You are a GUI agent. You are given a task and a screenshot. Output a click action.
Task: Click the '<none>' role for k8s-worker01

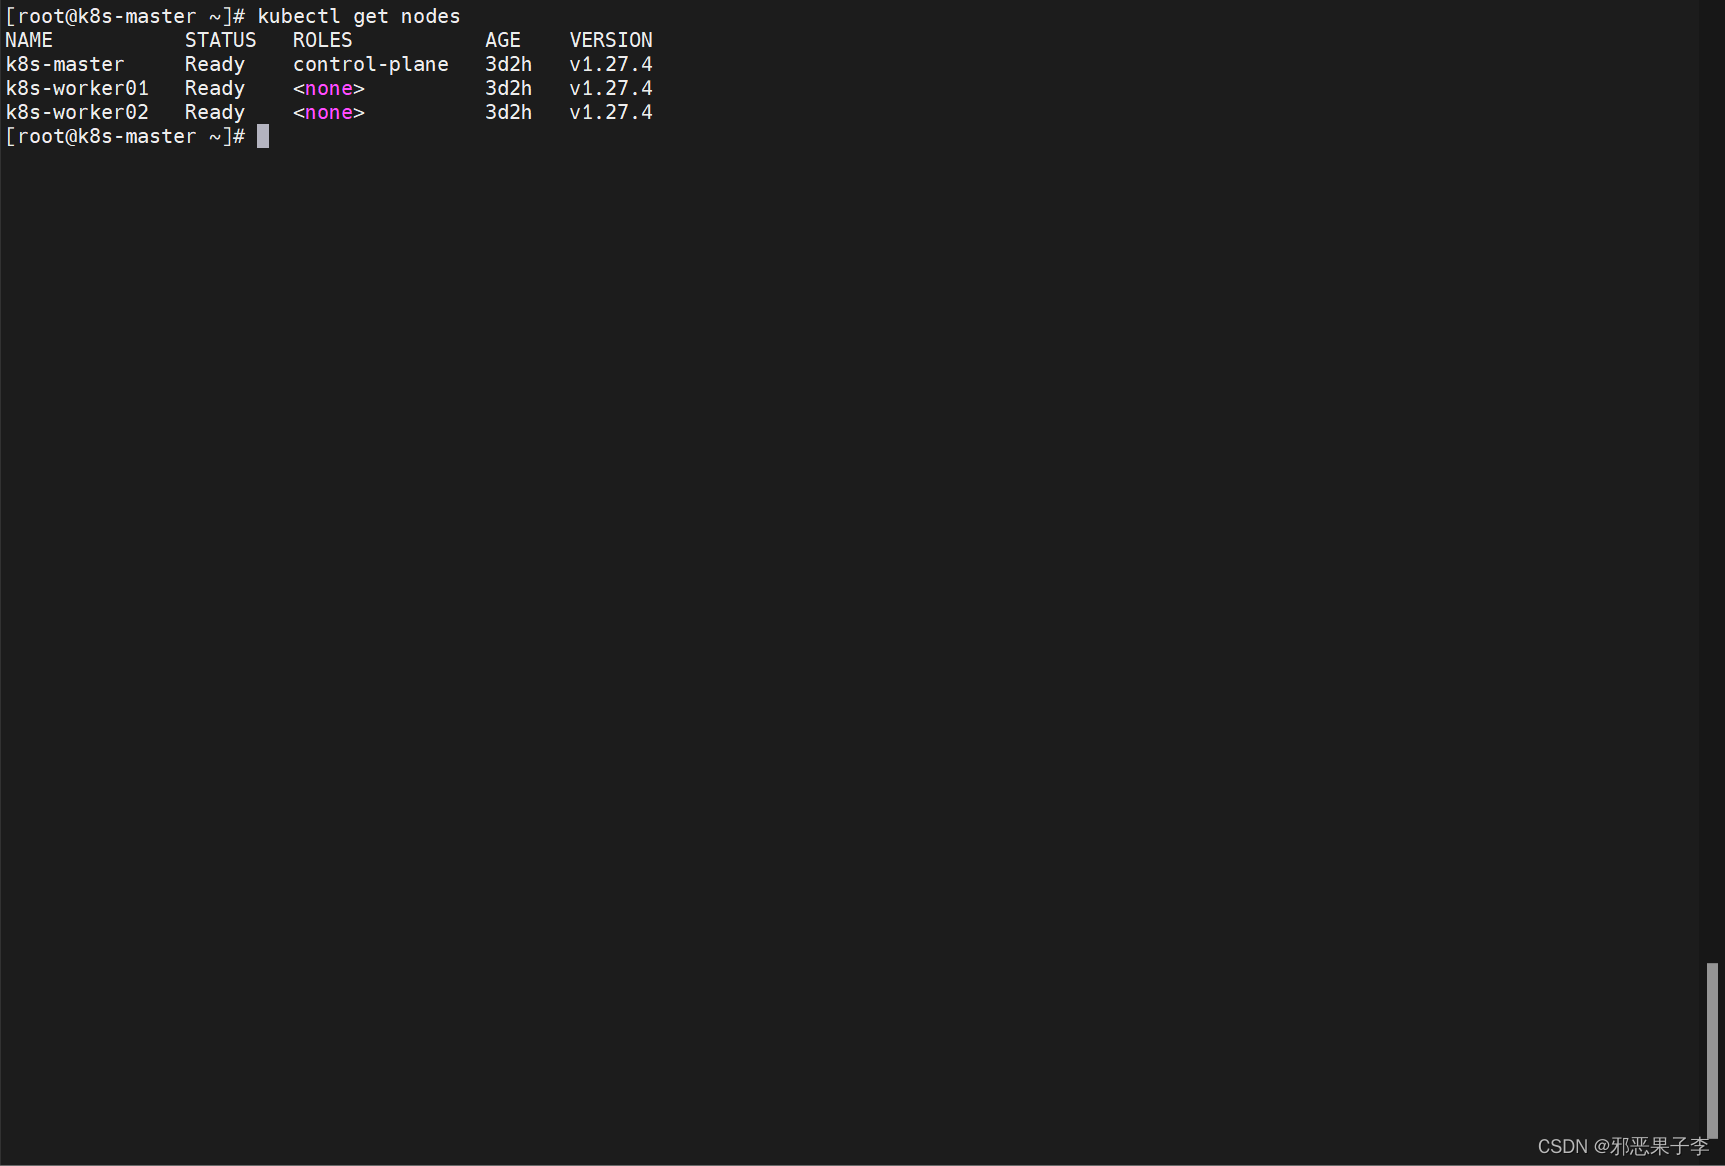tap(329, 88)
